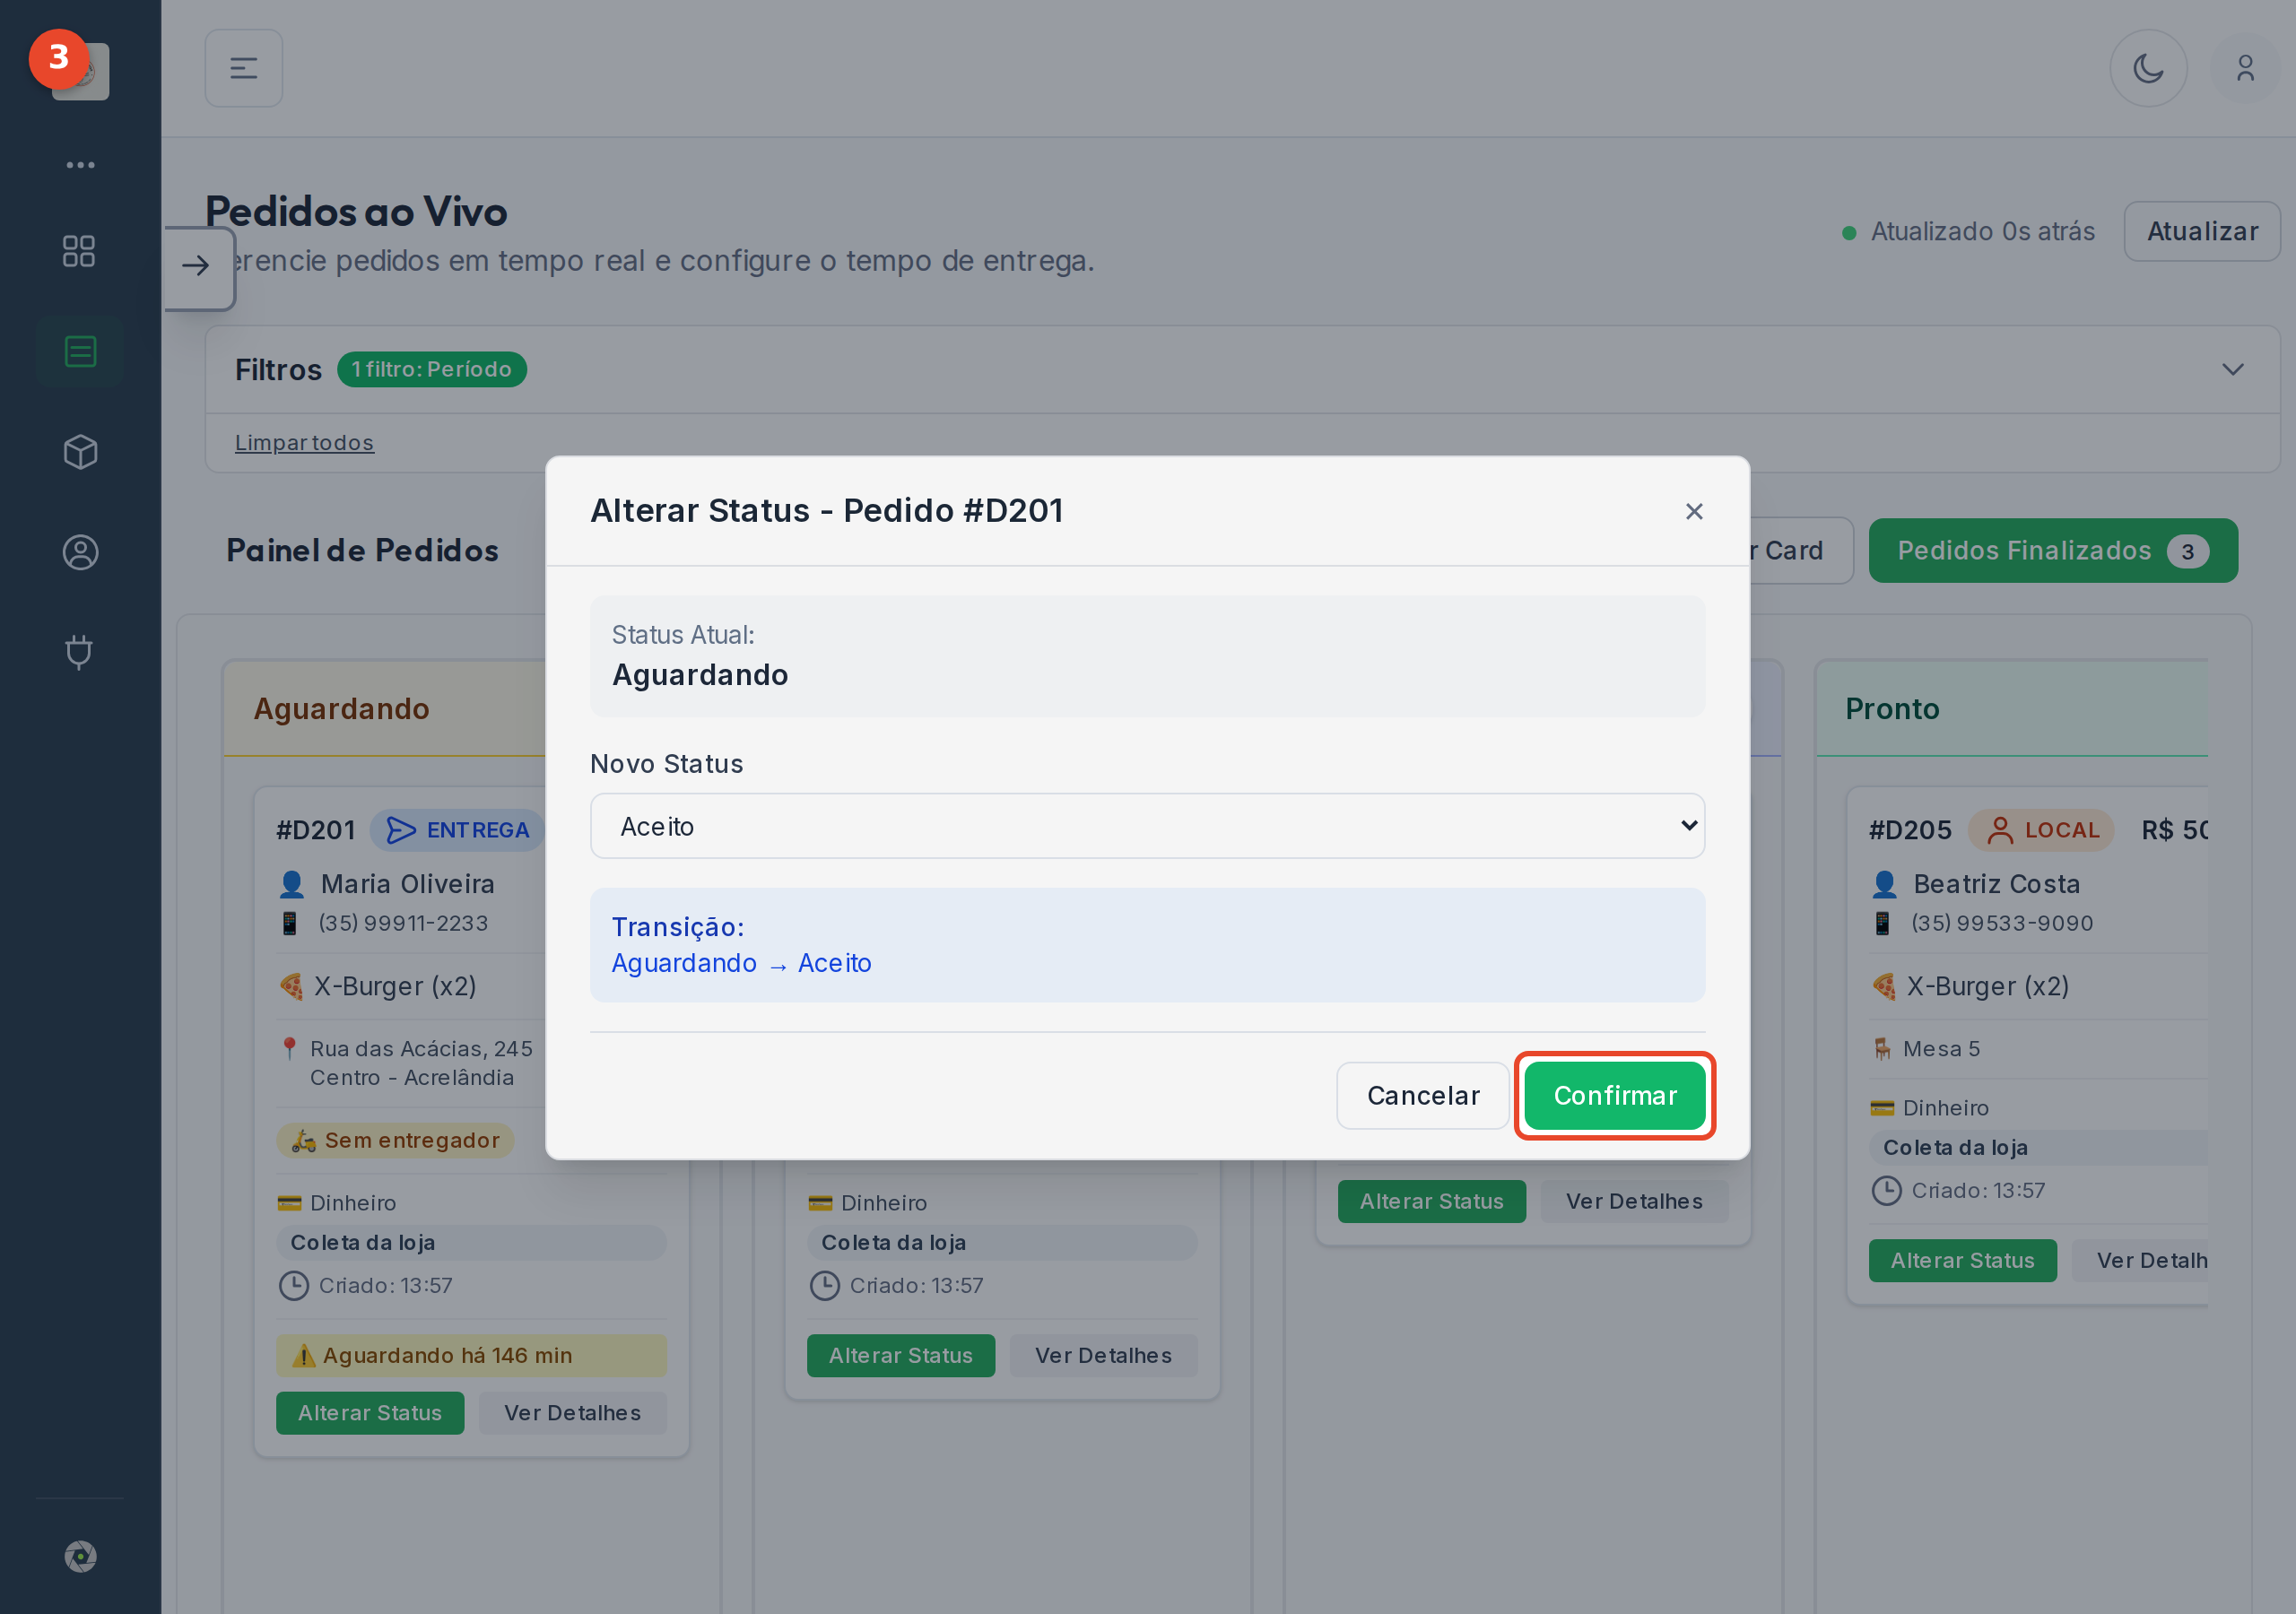Click the three-dots icon in sidebar
This screenshot has width=2296, height=1614.
click(80, 165)
